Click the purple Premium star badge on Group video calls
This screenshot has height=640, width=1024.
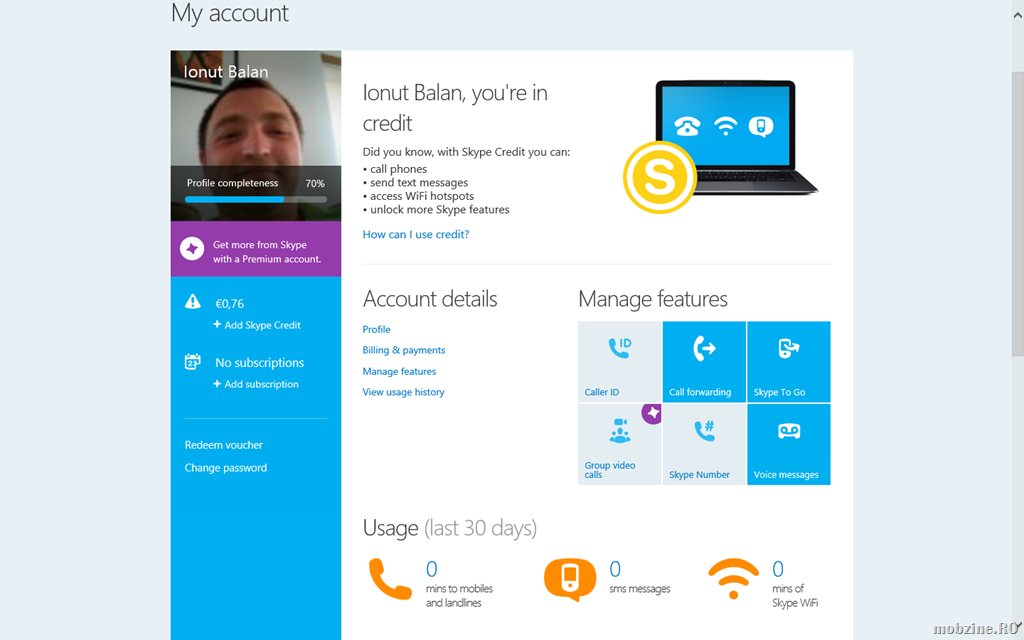pyautogui.click(x=652, y=413)
